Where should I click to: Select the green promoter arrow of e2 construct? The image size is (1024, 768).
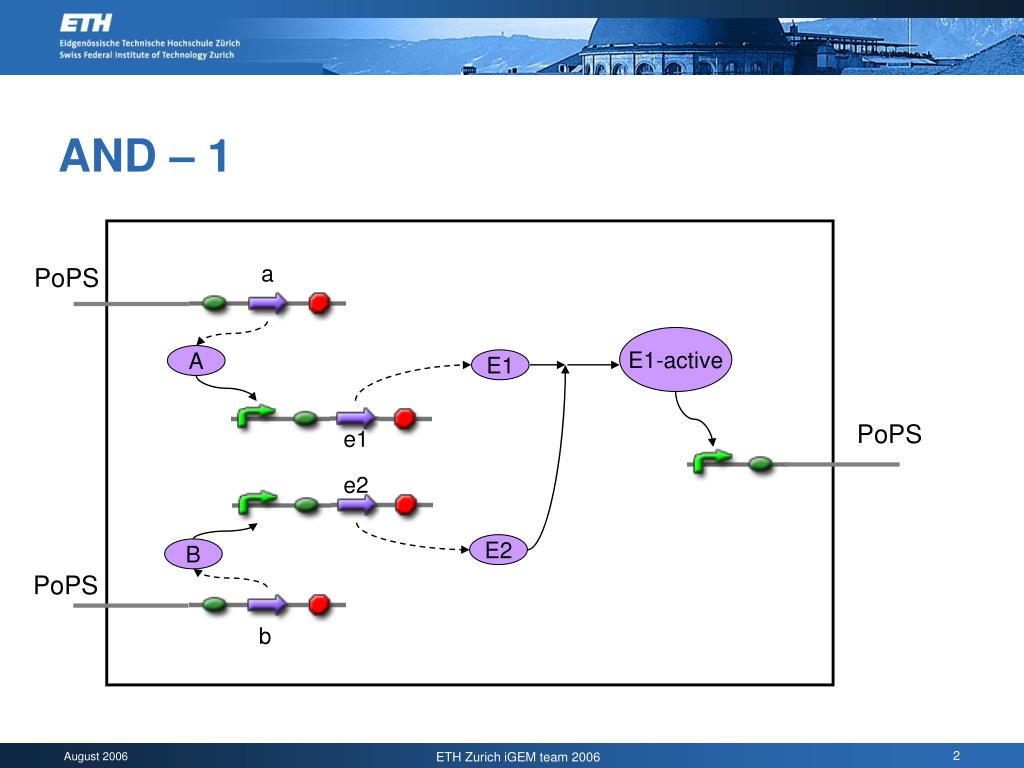pos(257,502)
